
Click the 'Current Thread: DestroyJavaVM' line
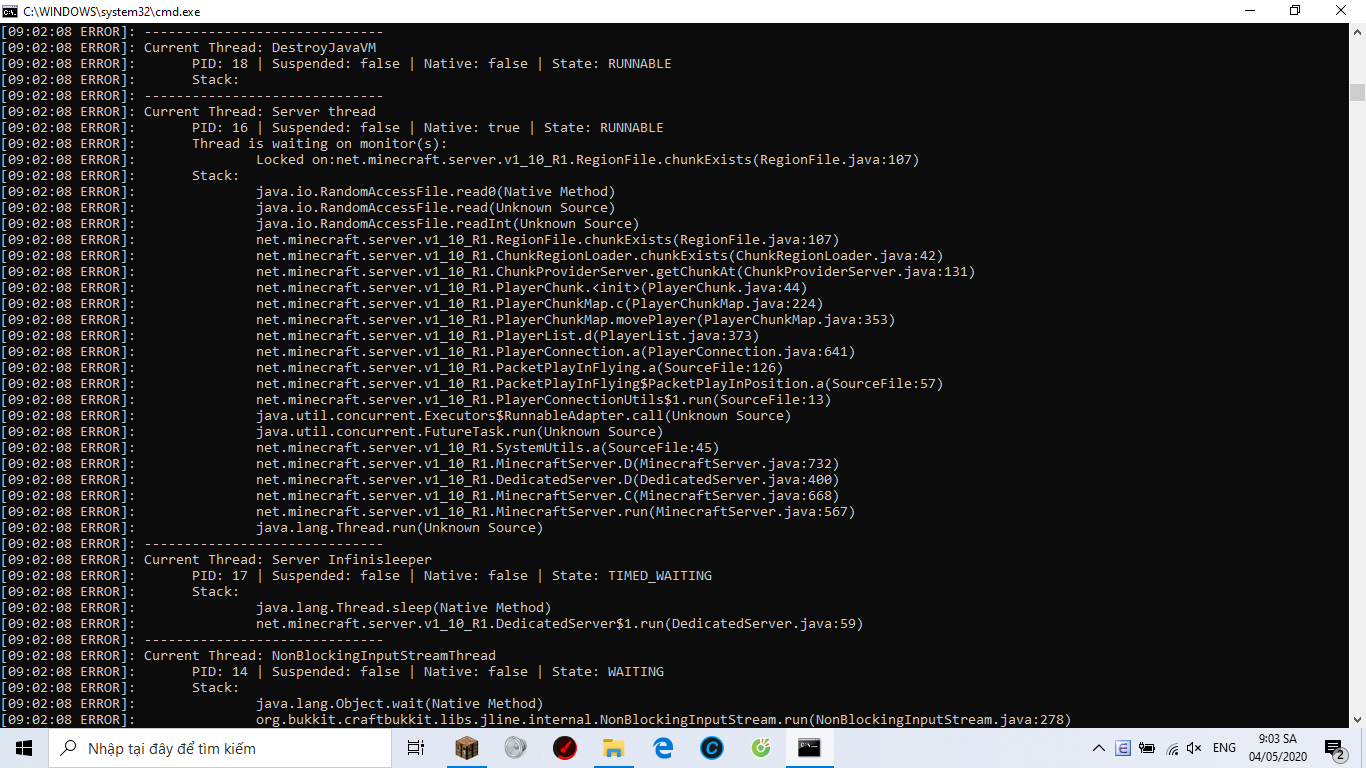click(260, 47)
